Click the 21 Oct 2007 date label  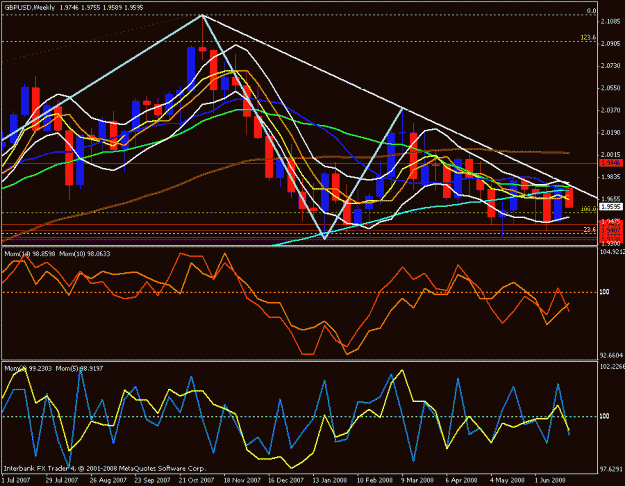click(x=196, y=480)
